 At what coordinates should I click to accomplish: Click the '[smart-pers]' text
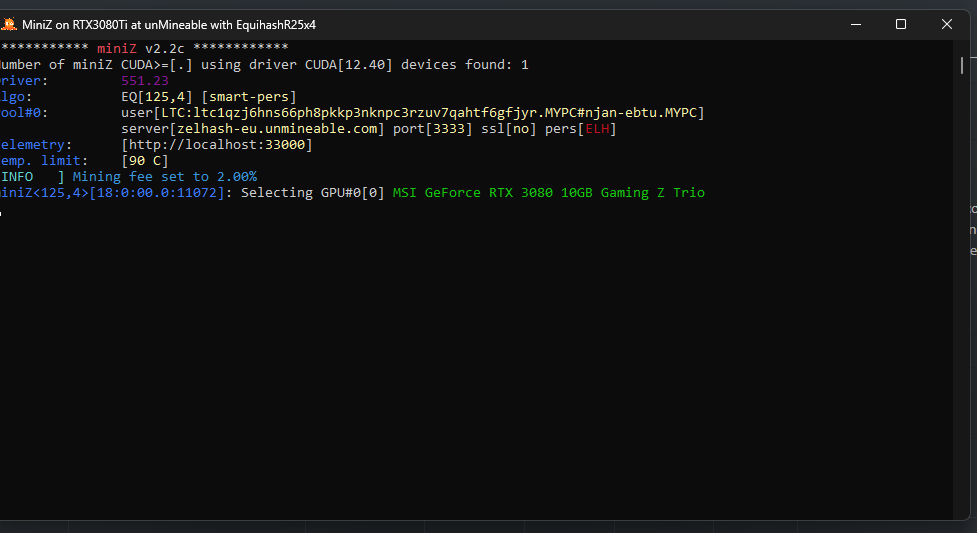click(249, 97)
